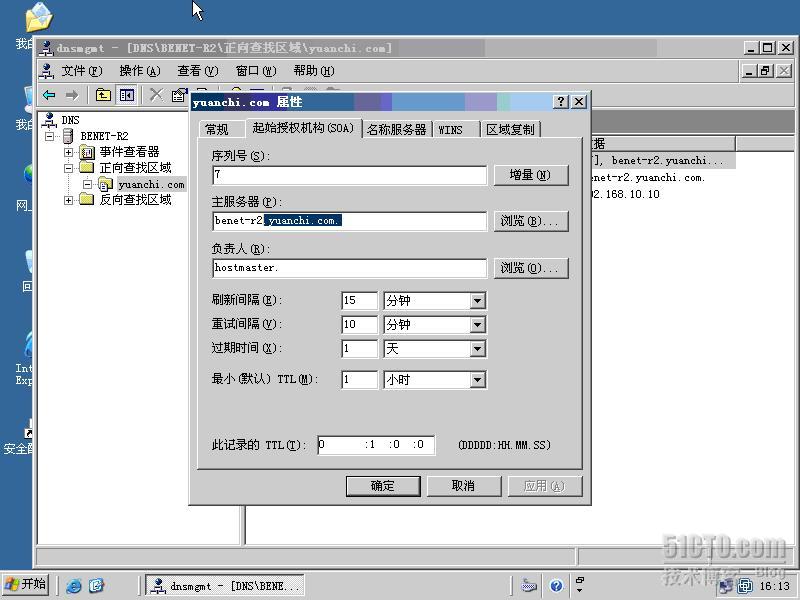Click the Delete X toolbar icon

(x=156, y=95)
